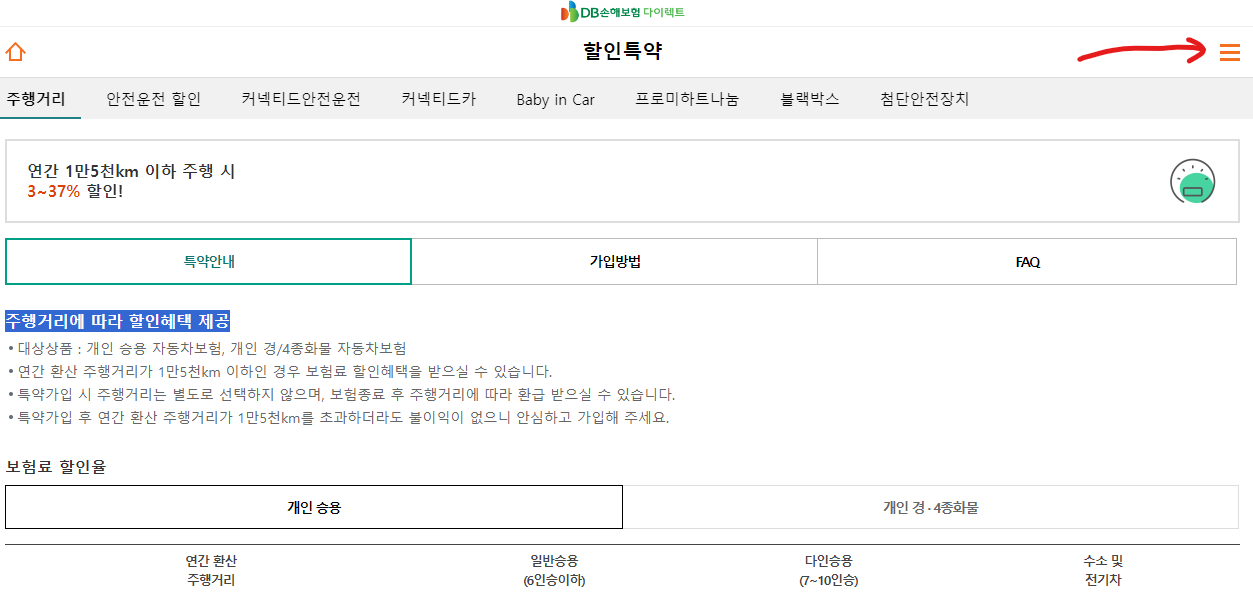
Task: Open the FAQ section tab
Action: pyautogui.click(x=1027, y=262)
